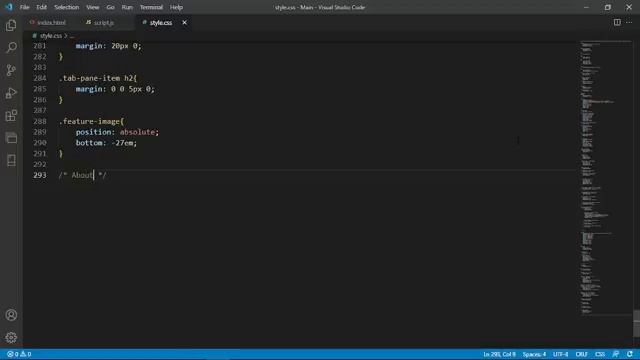Screen dimensions: 640x360
Task: Restore down the VS Code window
Action: coord(608,7)
